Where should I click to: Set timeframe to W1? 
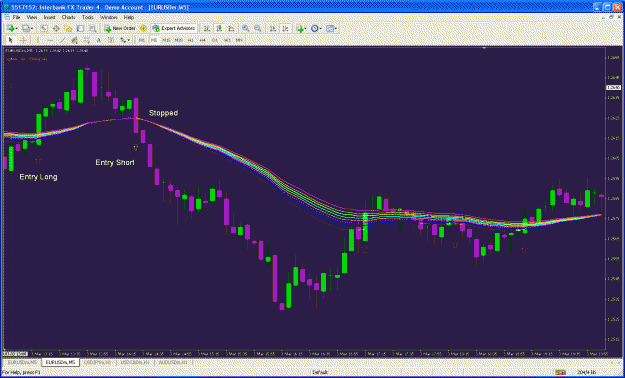tap(227, 40)
